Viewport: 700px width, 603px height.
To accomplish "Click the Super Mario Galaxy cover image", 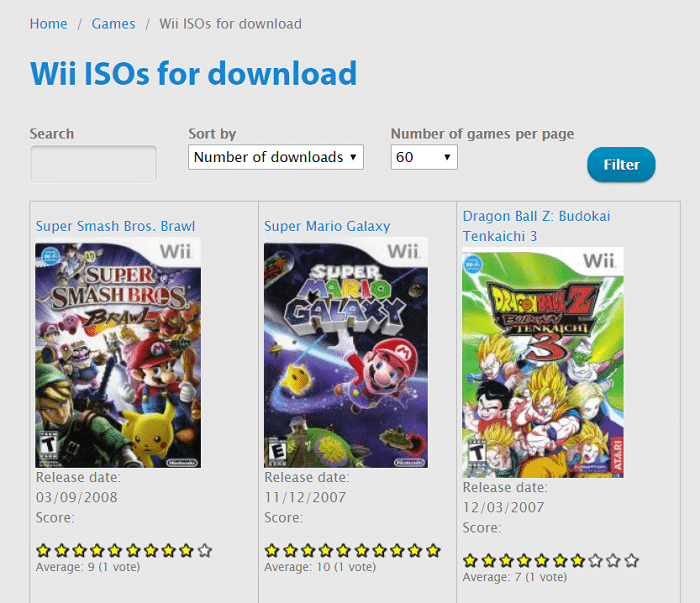I will [x=346, y=353].
